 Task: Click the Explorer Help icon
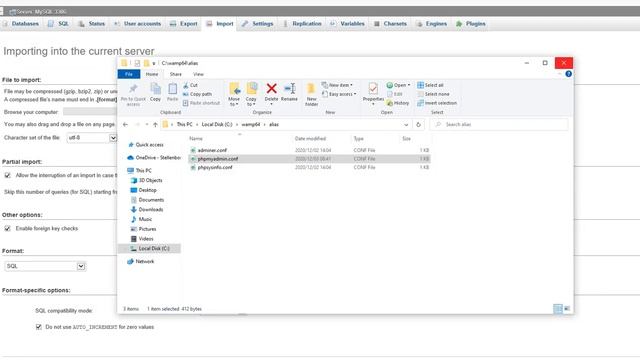[x=568, y=74]
